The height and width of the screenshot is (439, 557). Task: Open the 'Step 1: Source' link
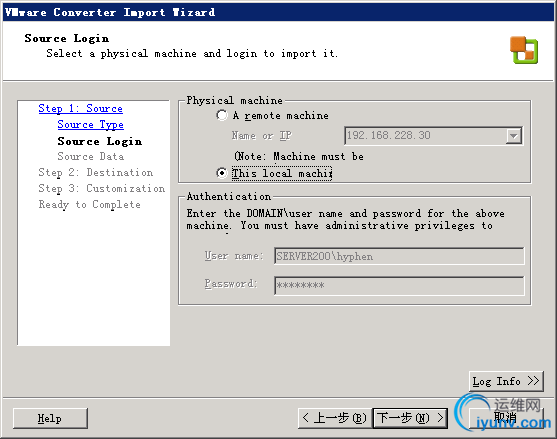(x=81, y=109)
